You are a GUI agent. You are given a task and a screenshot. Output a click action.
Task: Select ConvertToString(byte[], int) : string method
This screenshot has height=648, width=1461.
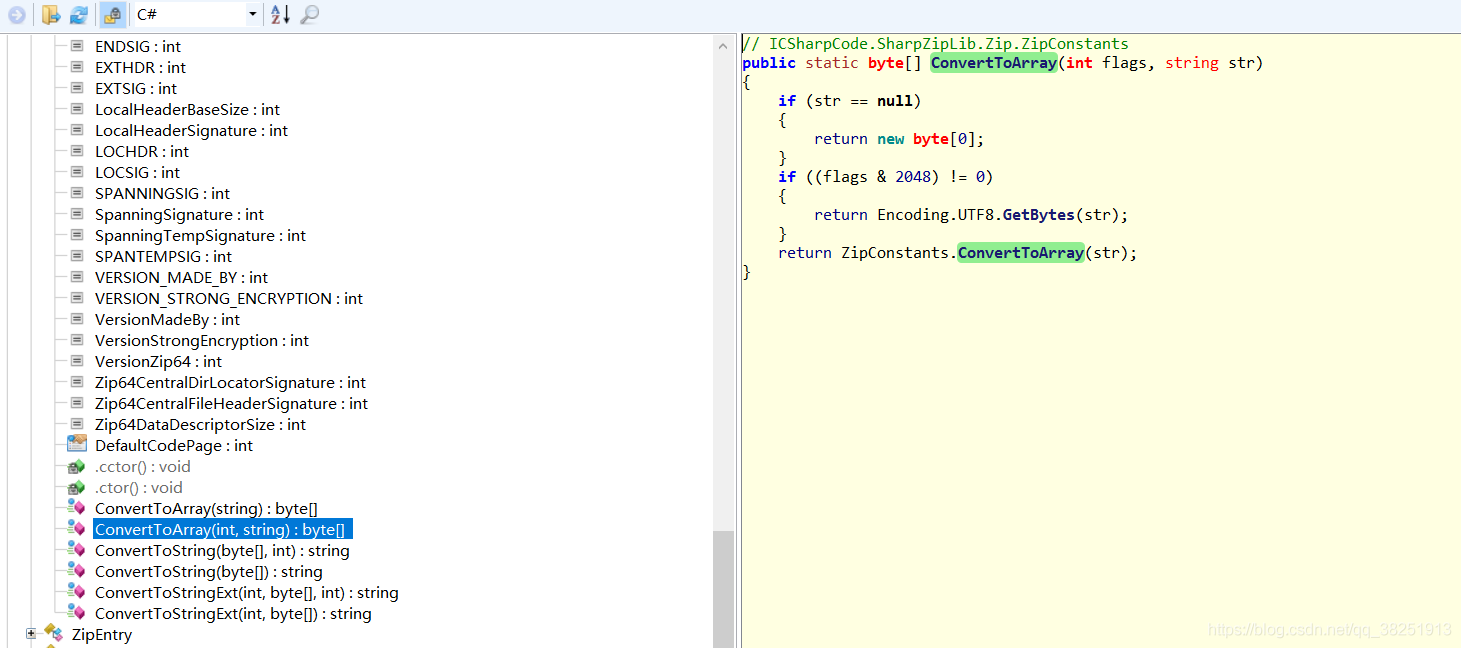(222, 550)
